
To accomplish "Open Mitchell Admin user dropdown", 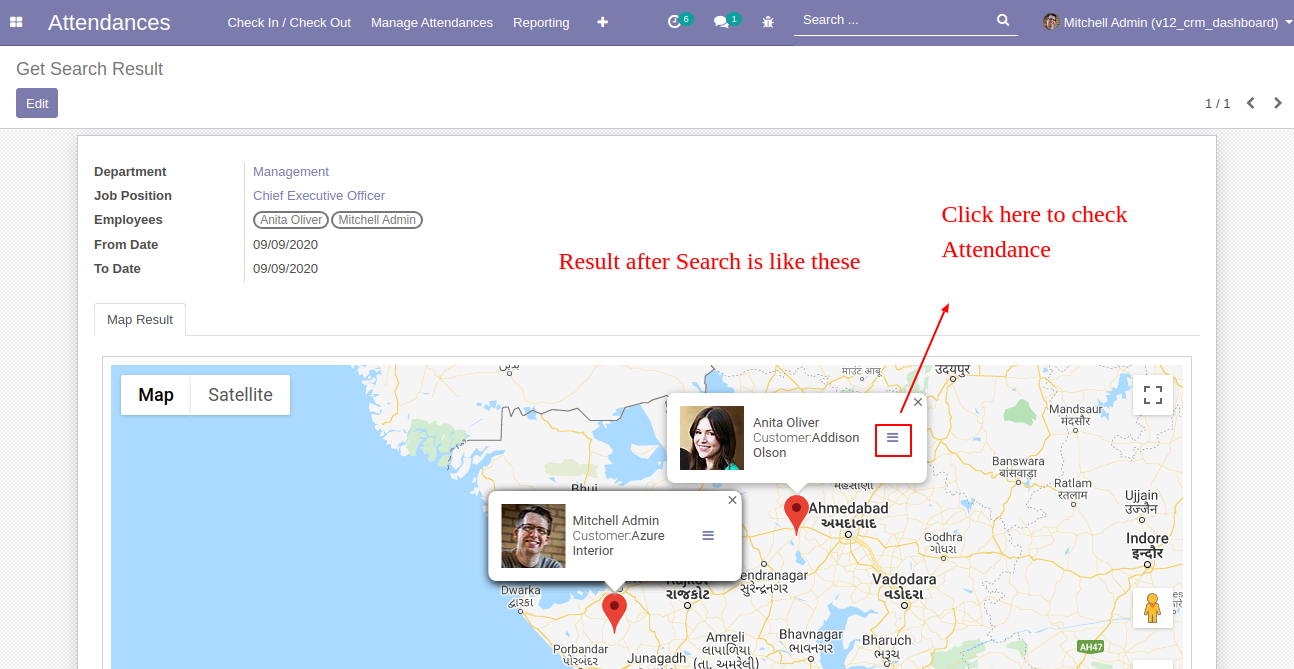I will click(x=1166, y=22).
